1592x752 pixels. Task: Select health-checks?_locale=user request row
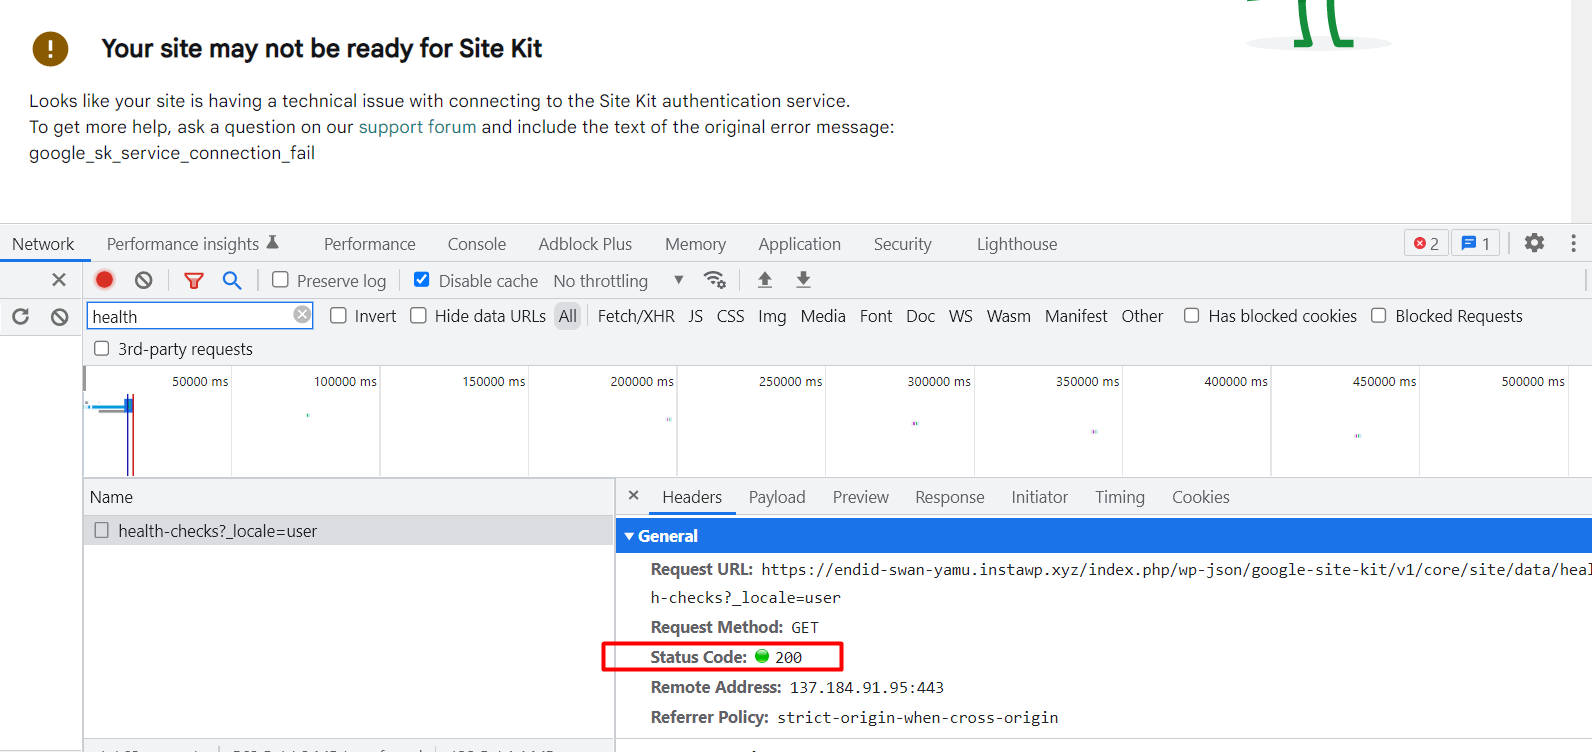(x=349, y=530)
